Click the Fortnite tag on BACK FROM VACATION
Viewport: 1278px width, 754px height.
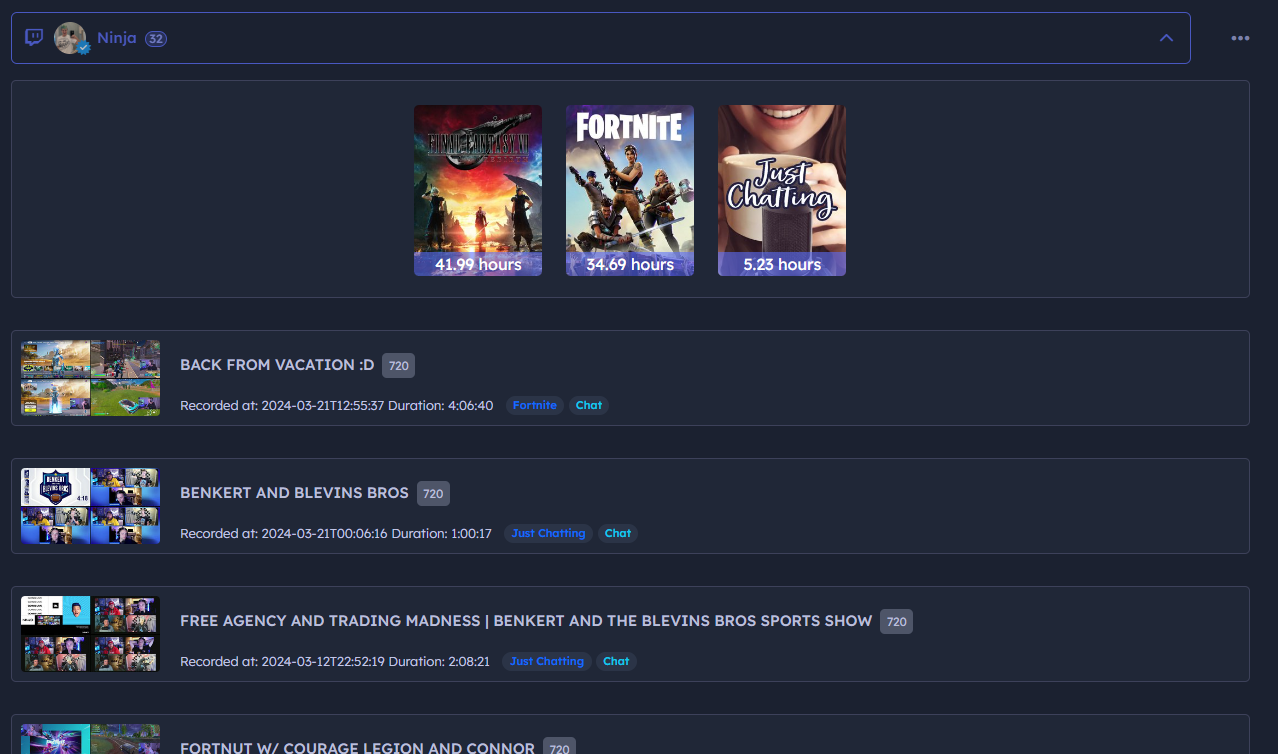[x=535, y=405]
